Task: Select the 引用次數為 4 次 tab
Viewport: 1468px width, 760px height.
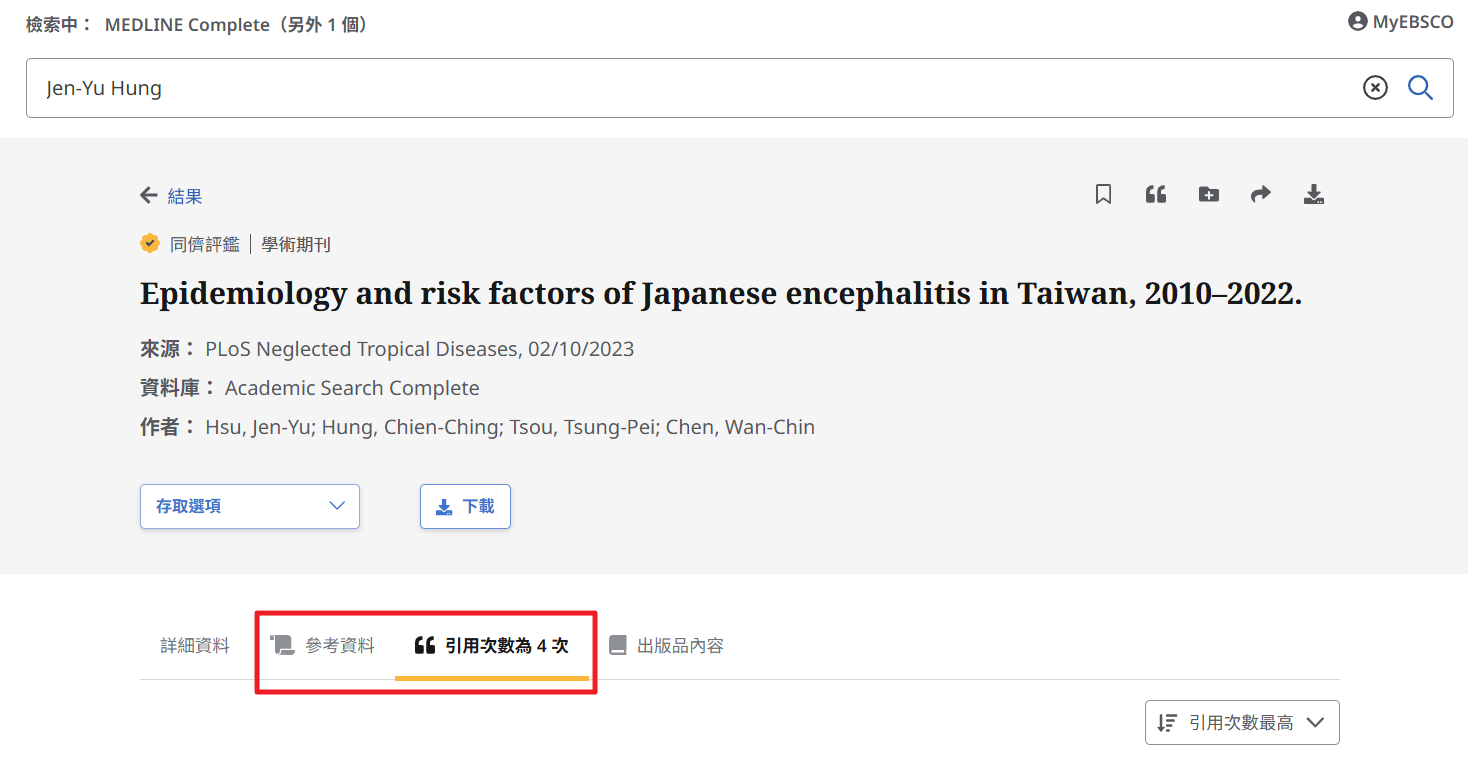Action: coord(492,646)
